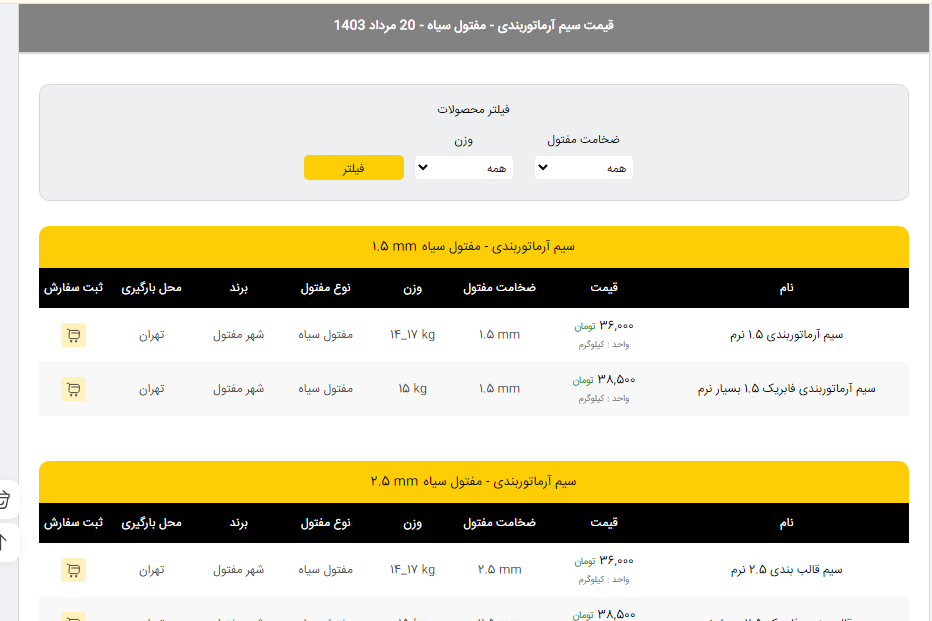Click cart icon for فابریک ۱.۵ بسیار نرم row
The width and height of the screenshot is (932, 621).
[x=73, y=388]
